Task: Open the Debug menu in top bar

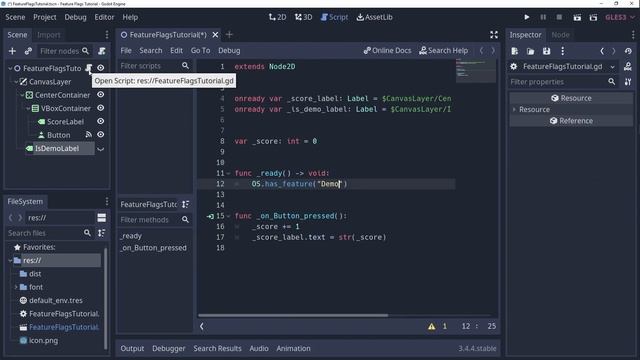Action: 76,17
